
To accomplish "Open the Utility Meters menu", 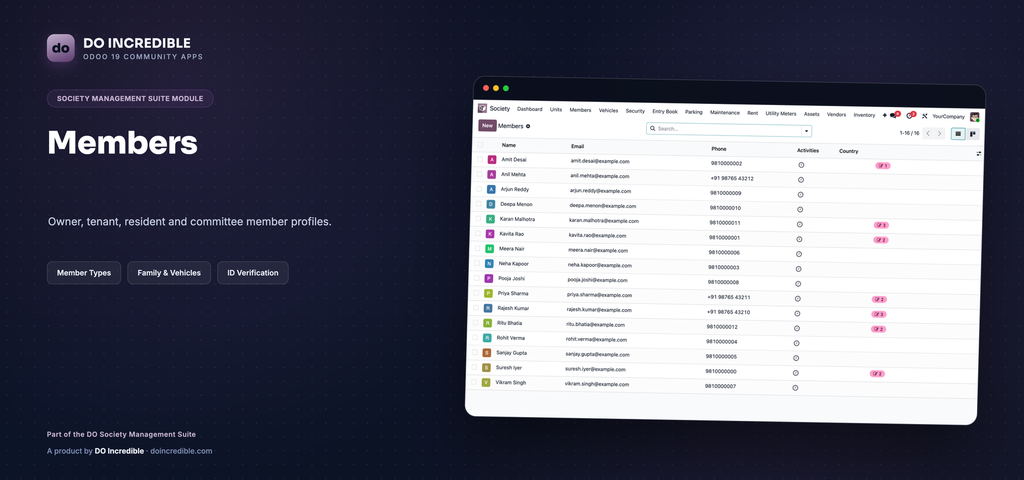I will [x=781, y=113].
